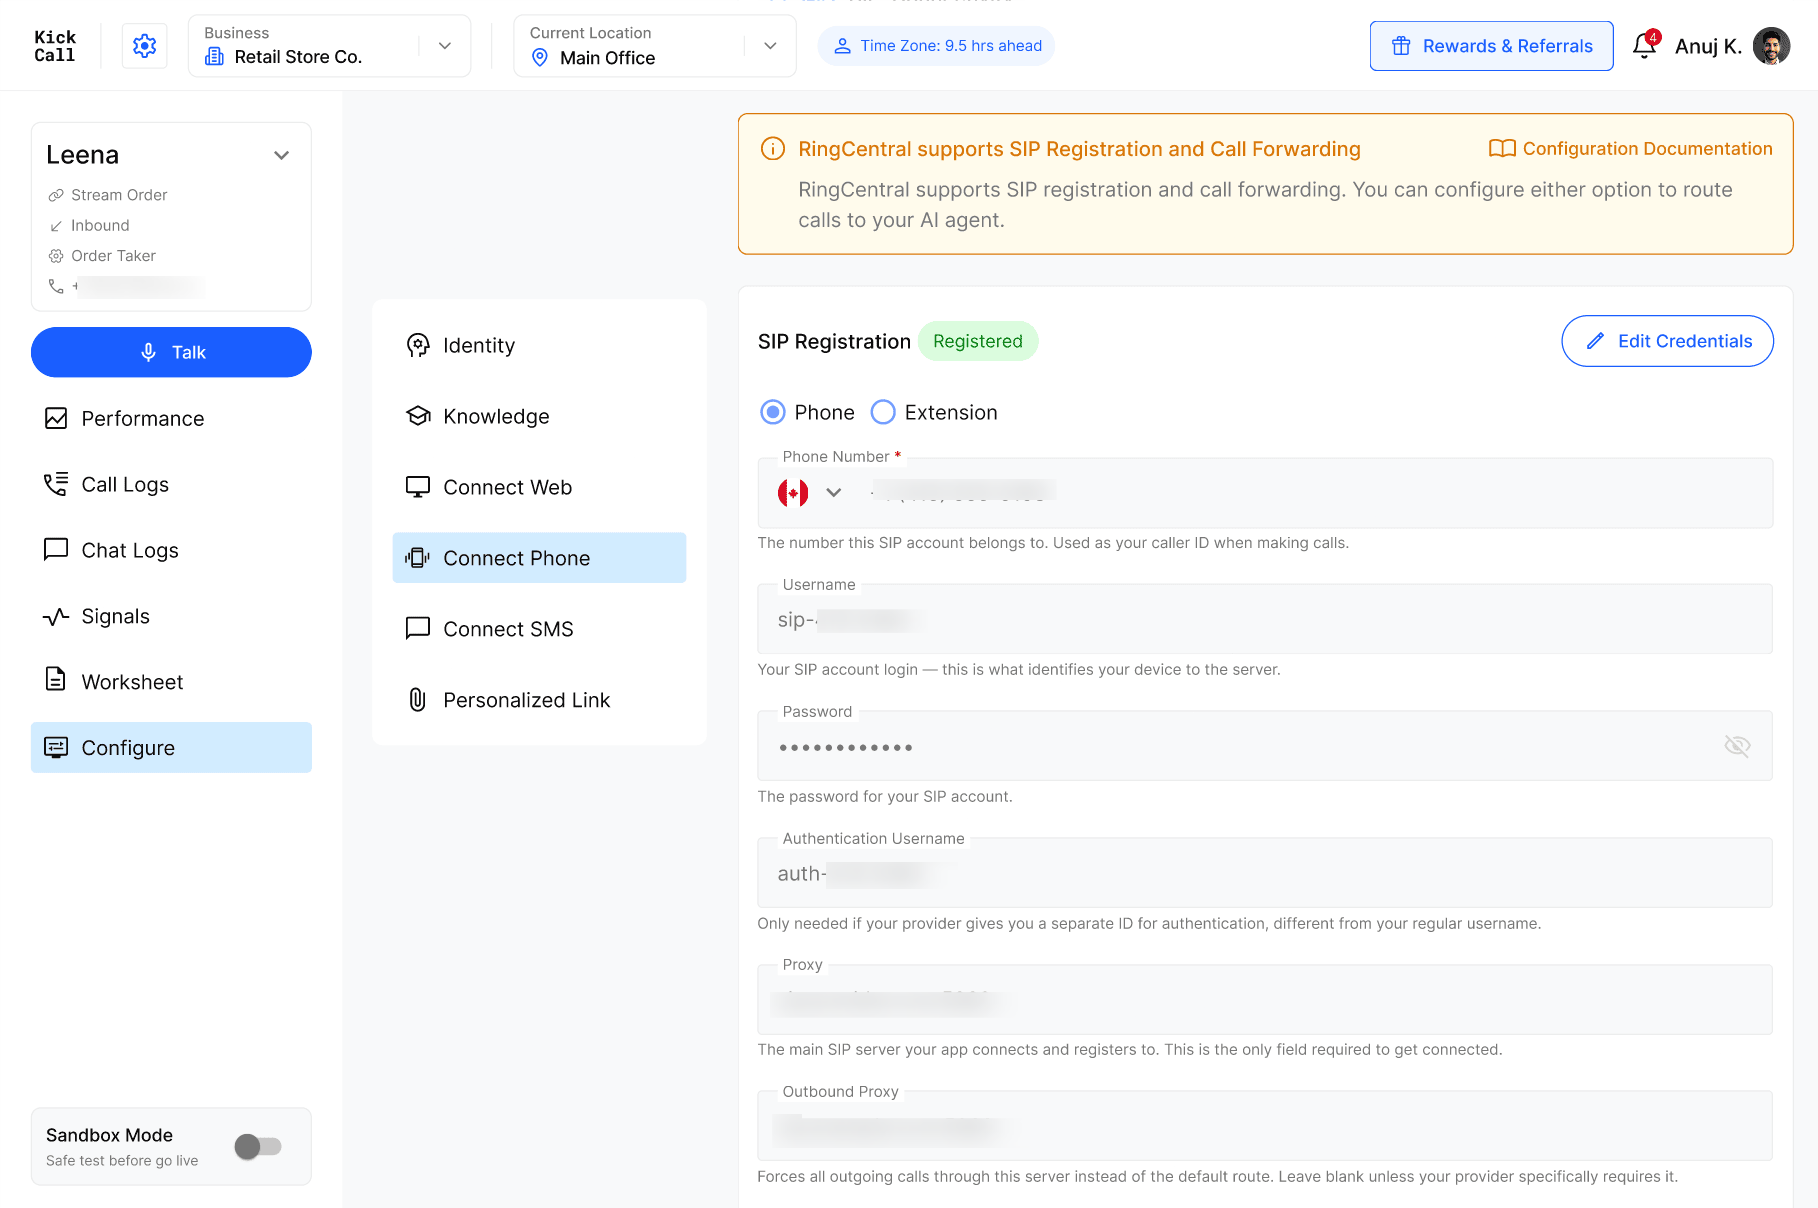Image resolution: width=1818 pixels, height=1208 pixels.
Task: Click the book icon beside Configuration Documentation
Action: click(x=1502, y=149)
